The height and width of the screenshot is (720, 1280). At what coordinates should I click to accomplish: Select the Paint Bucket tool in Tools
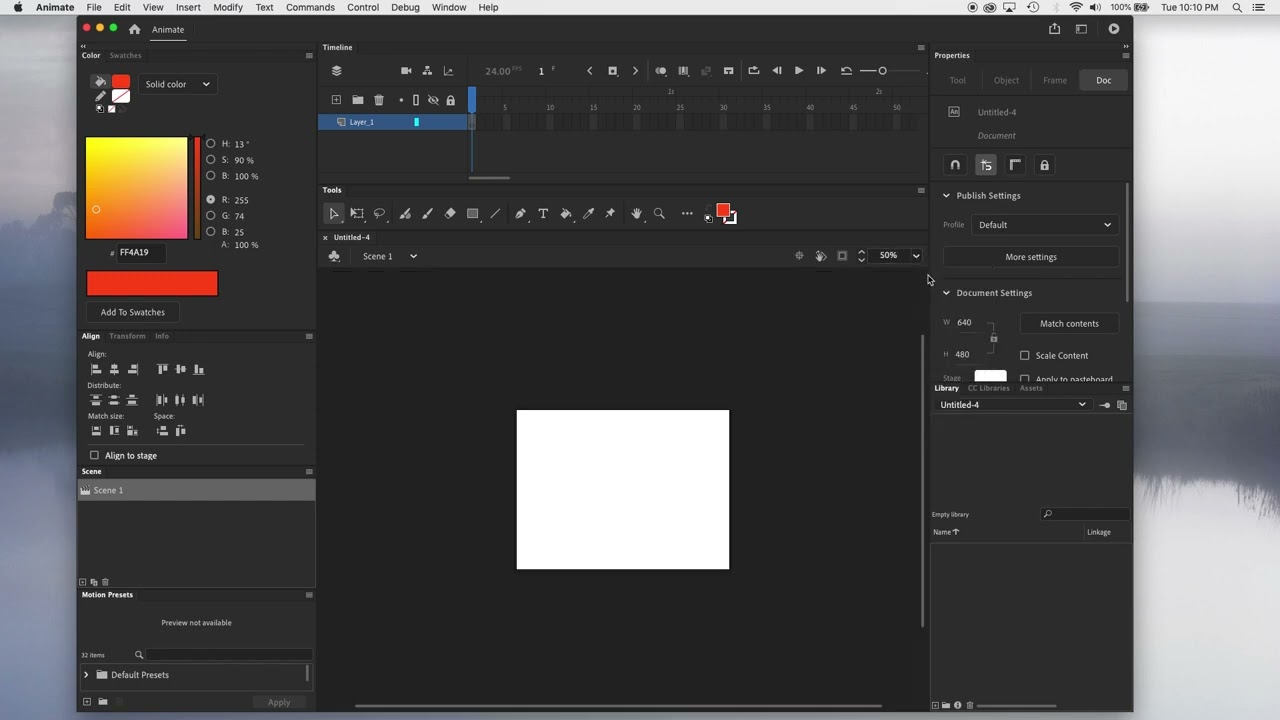pos(566,214)
